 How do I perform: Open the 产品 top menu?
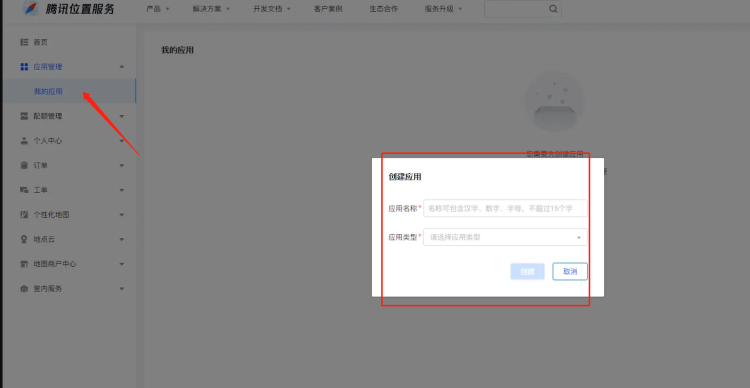point(157,9)
